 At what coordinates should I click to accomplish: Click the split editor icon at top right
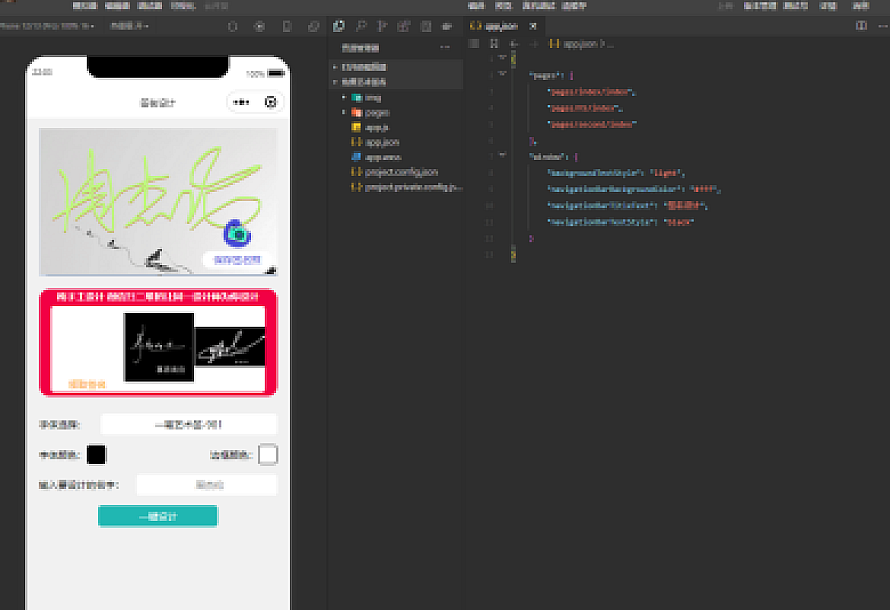[861, 26]
